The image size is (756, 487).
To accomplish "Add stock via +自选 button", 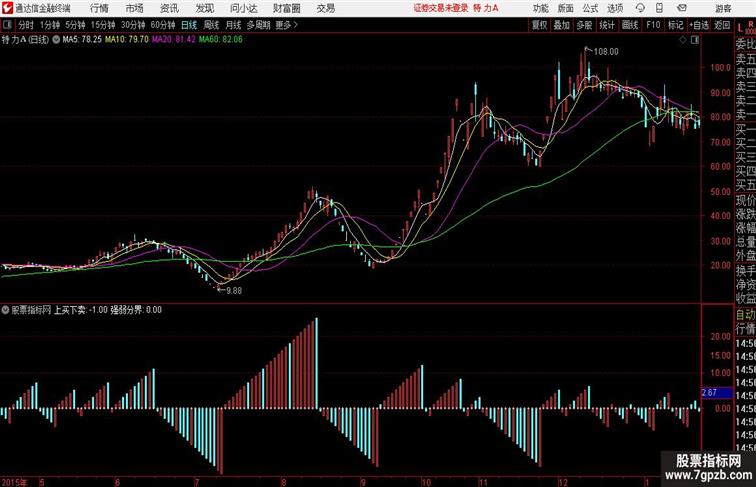I will [699, 25].
